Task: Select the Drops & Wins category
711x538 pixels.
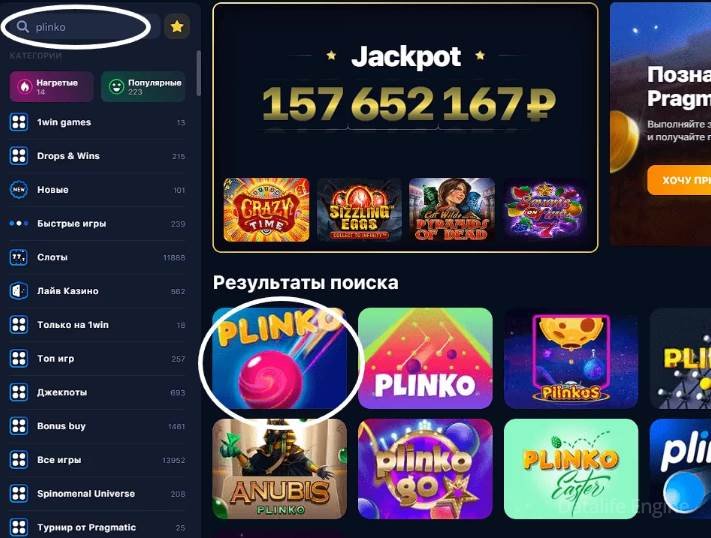Action: point(97,156)
